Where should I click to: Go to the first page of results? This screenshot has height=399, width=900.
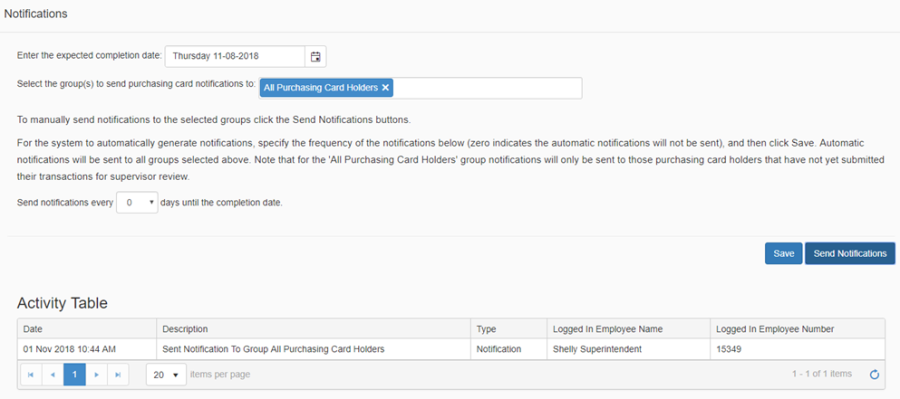tap(31, 374)
